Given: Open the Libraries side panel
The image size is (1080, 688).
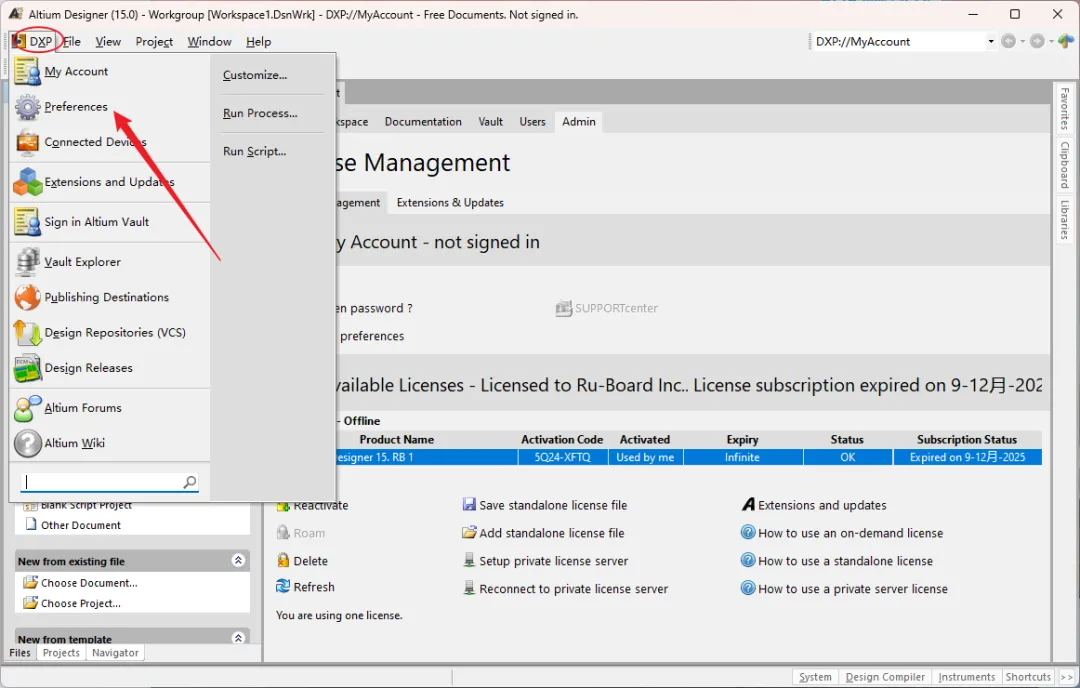Looking at the screenshot, I should pyautogui.click(x=1064, y=220).
